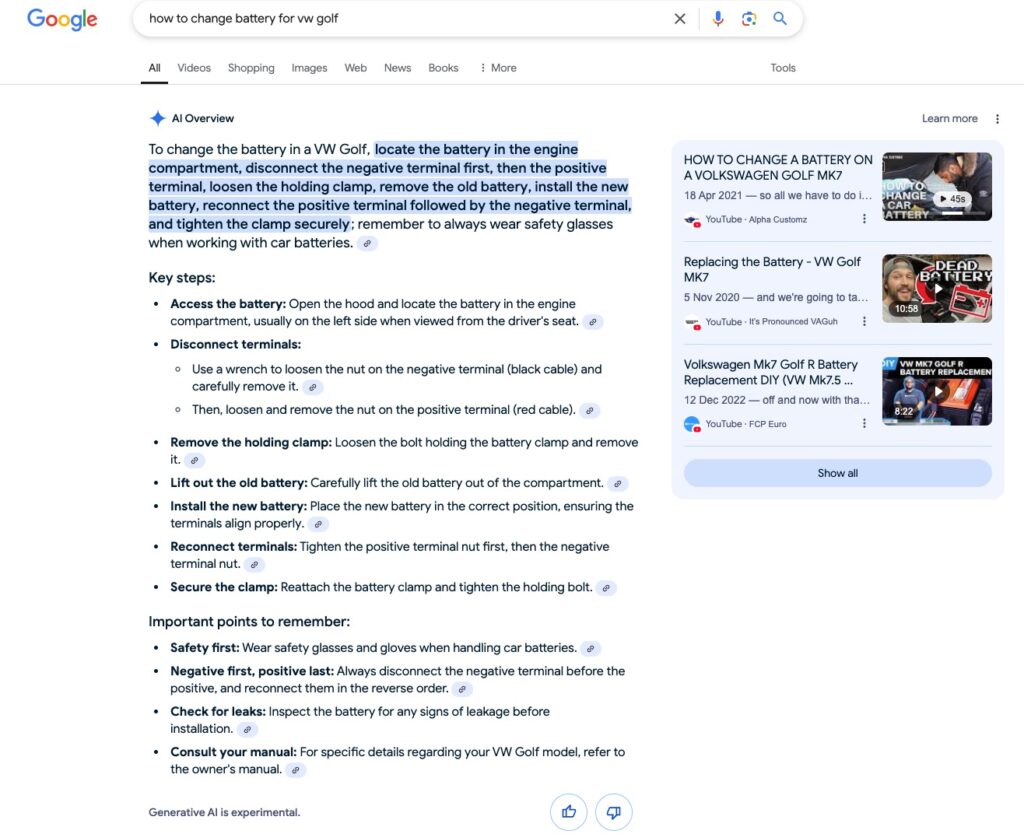Click the Google logo
This screenshot has height=834, width=1024.
click(x=62, y=19)
